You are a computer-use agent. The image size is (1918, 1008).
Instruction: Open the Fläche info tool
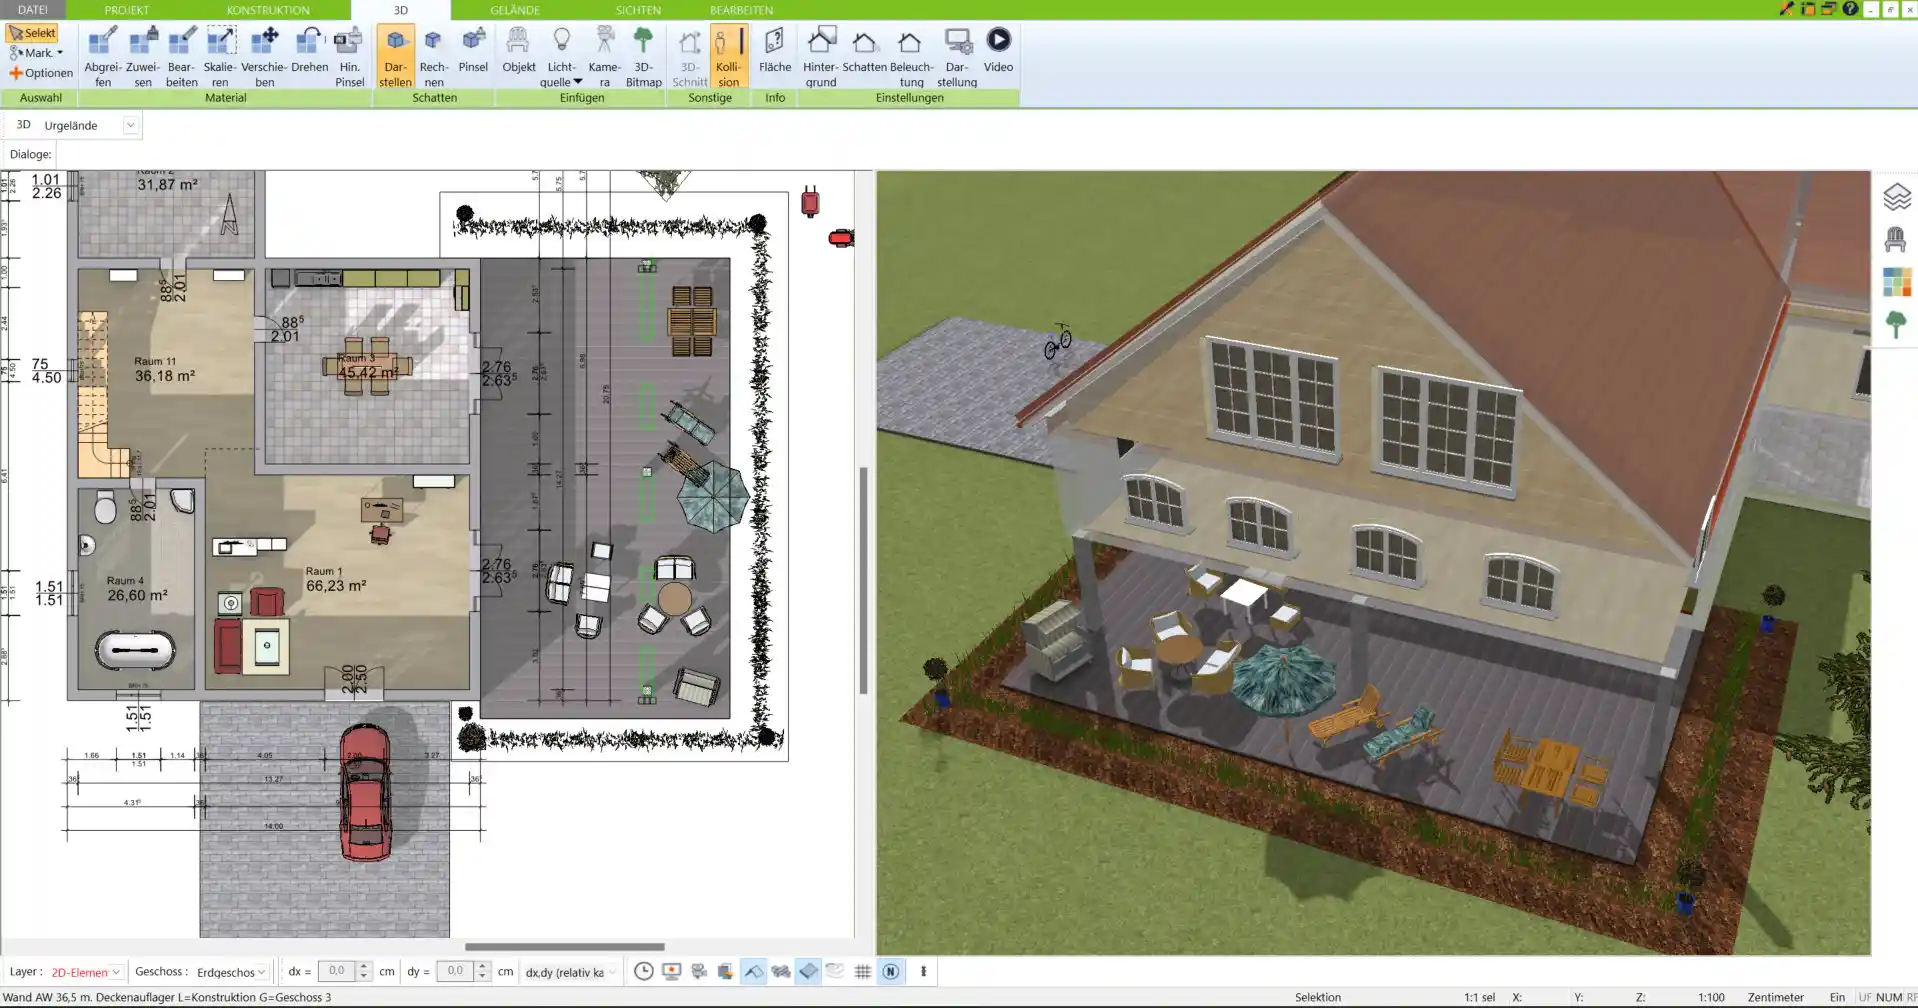tap(774, 50)
